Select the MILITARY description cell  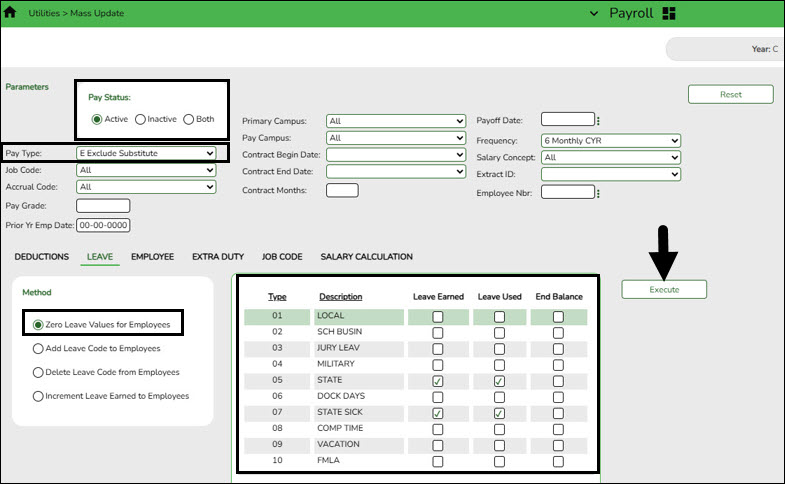point(358,364)
